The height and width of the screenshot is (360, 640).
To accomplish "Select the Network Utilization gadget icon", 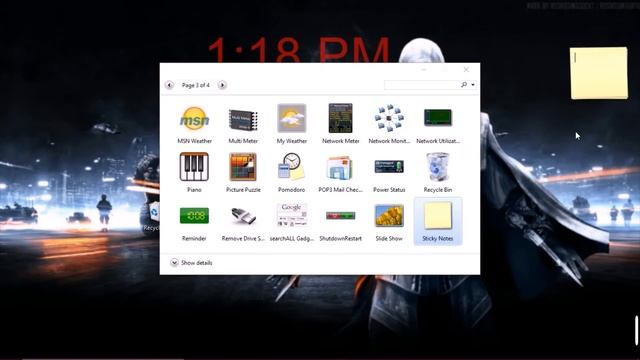I will [x=438, y=118].
